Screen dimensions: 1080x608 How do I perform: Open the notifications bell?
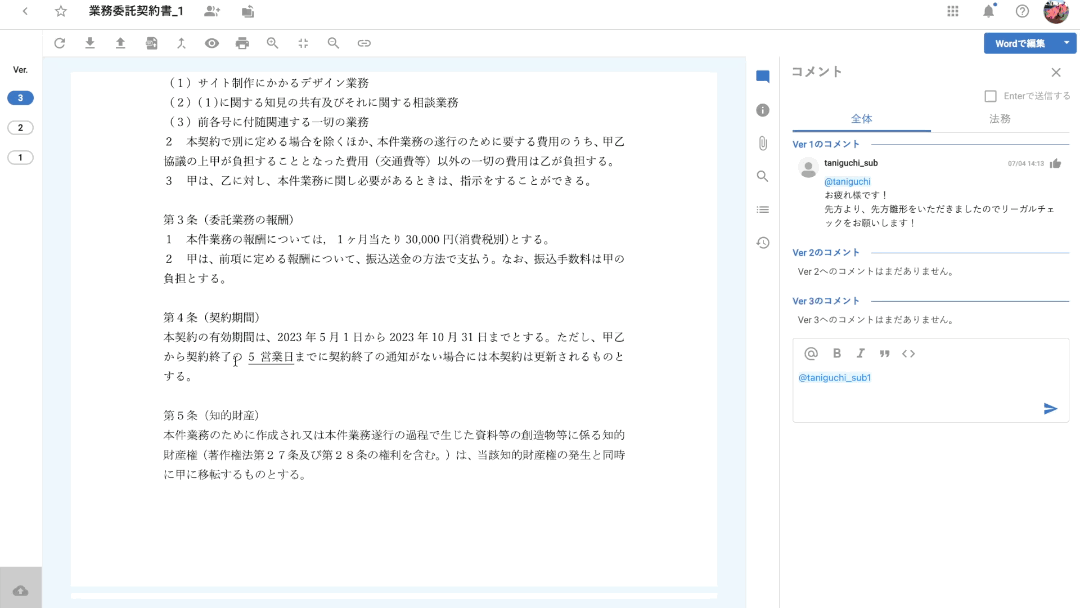coord(988,12)
